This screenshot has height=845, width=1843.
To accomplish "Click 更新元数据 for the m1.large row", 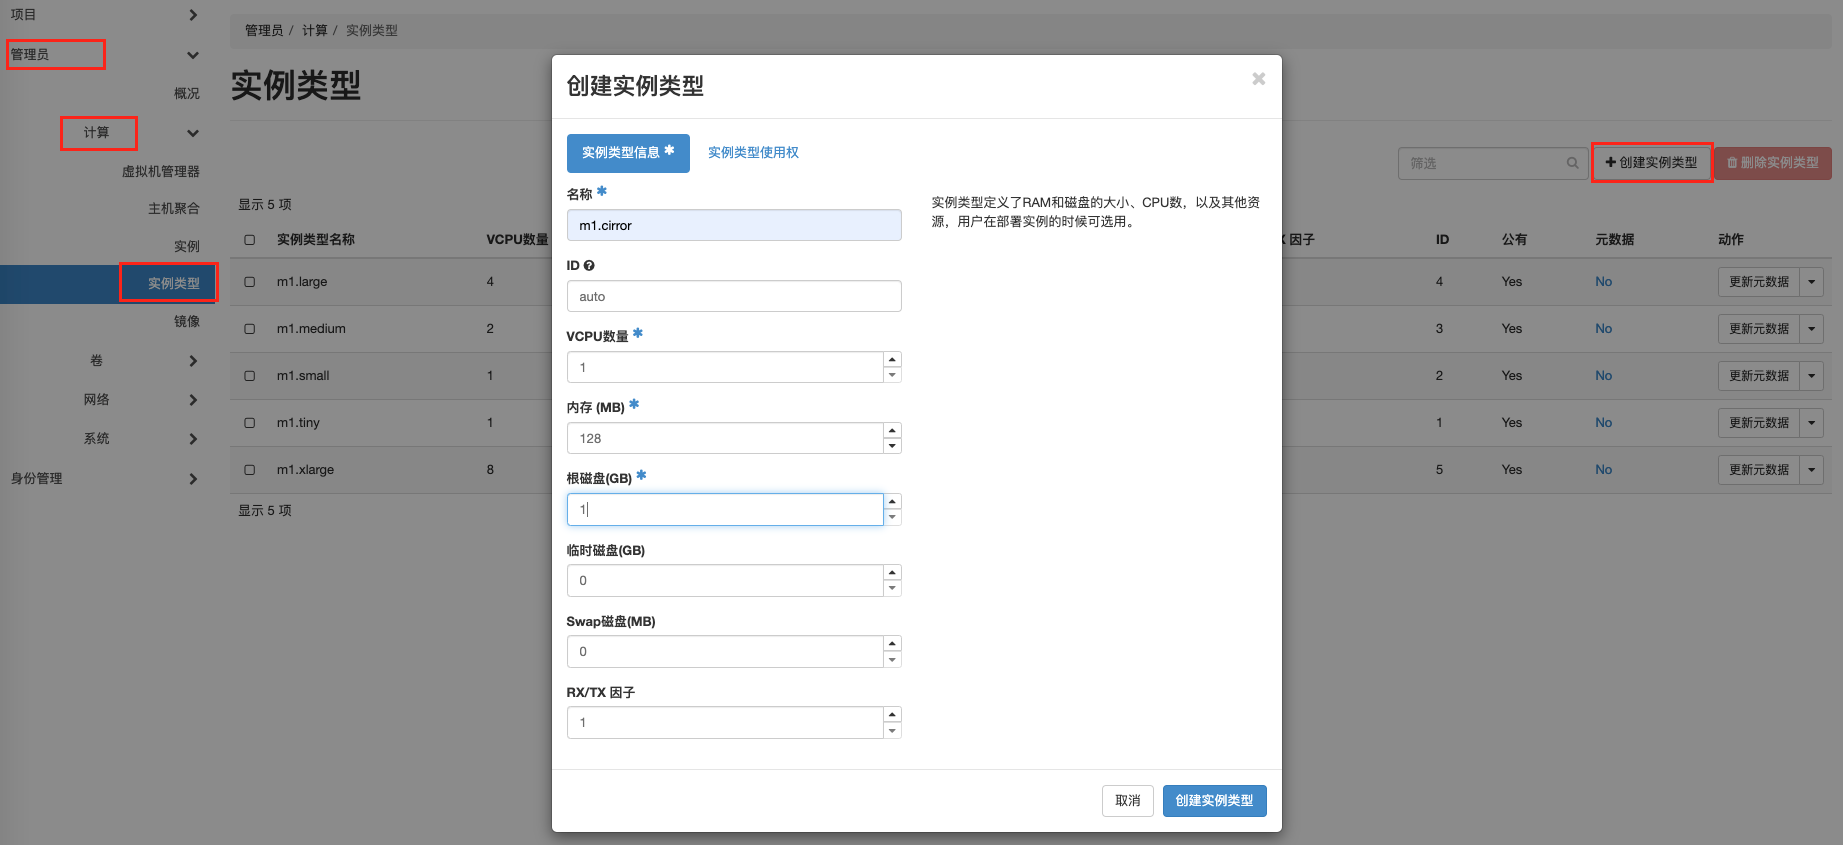I will pos(1759,282).
